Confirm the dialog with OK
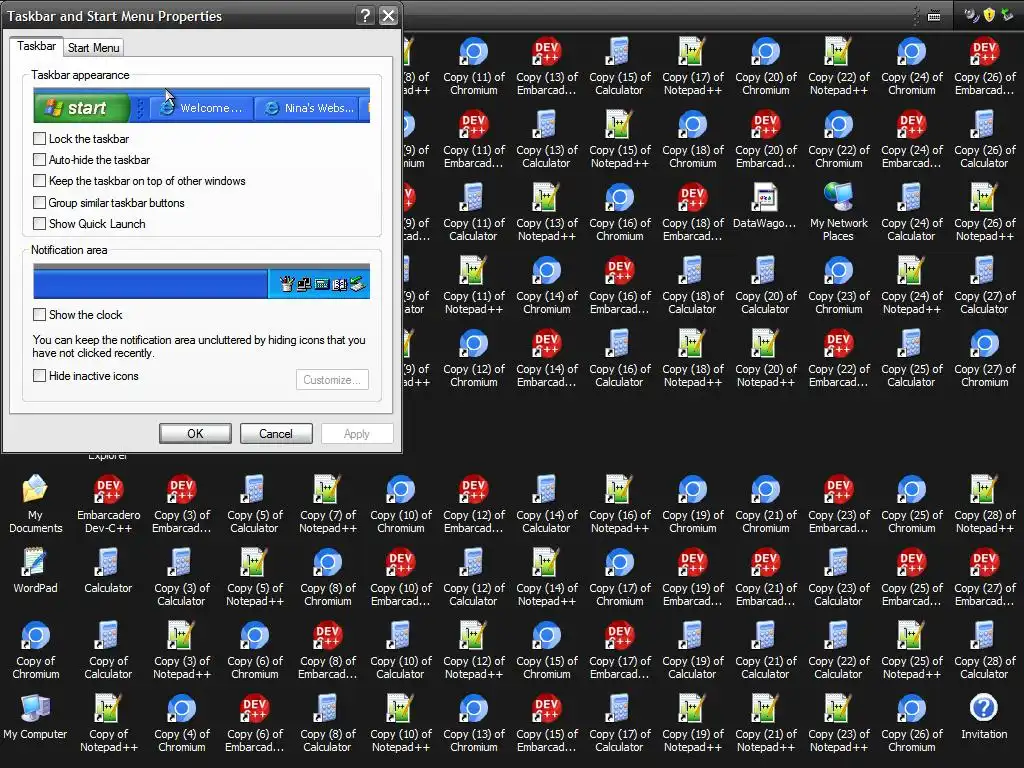This screenshot has width=1024, height=768. click(x=195, y=434)
